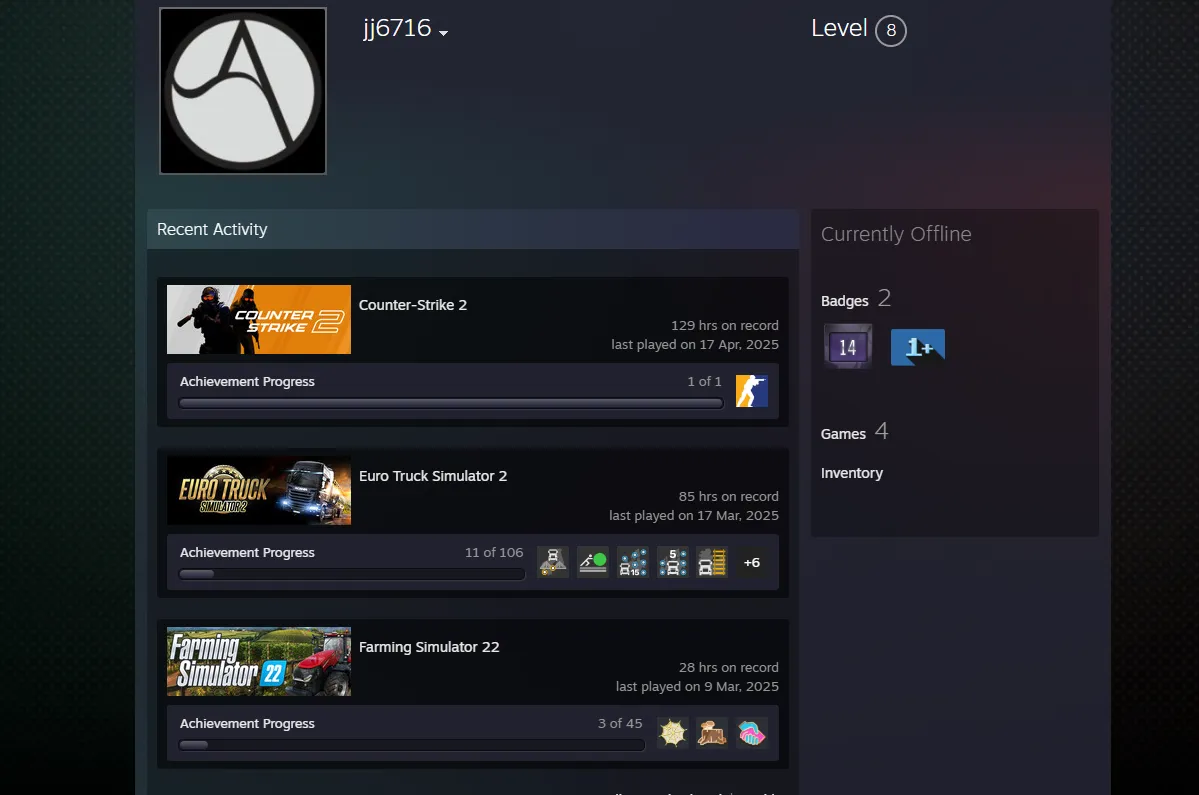Image resolution: width=1199 pixels, height=795 pixels.
Task: Open the jj6716 profile avatar image
Action: tap(243, 91)
